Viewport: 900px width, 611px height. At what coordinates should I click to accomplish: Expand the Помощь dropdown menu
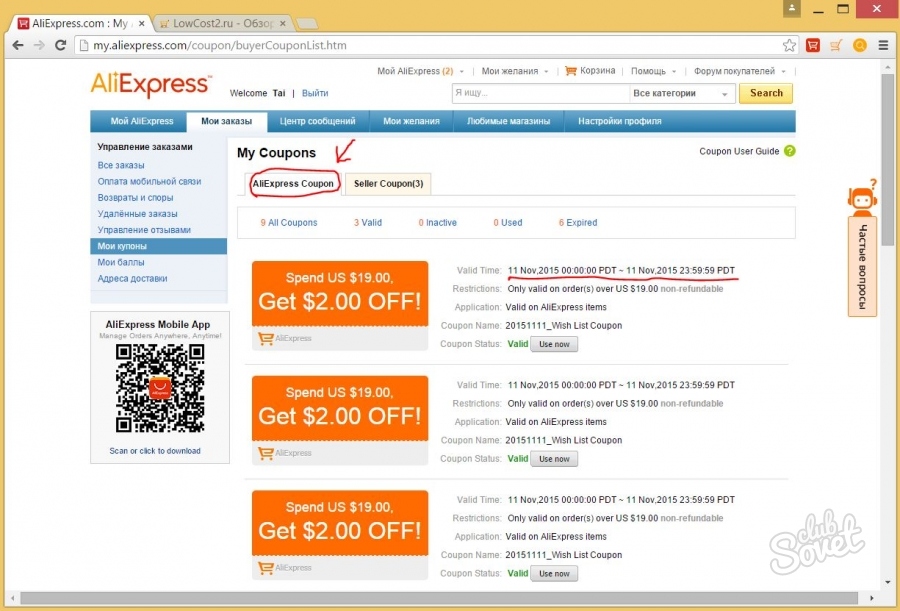[x=654, y=71]
